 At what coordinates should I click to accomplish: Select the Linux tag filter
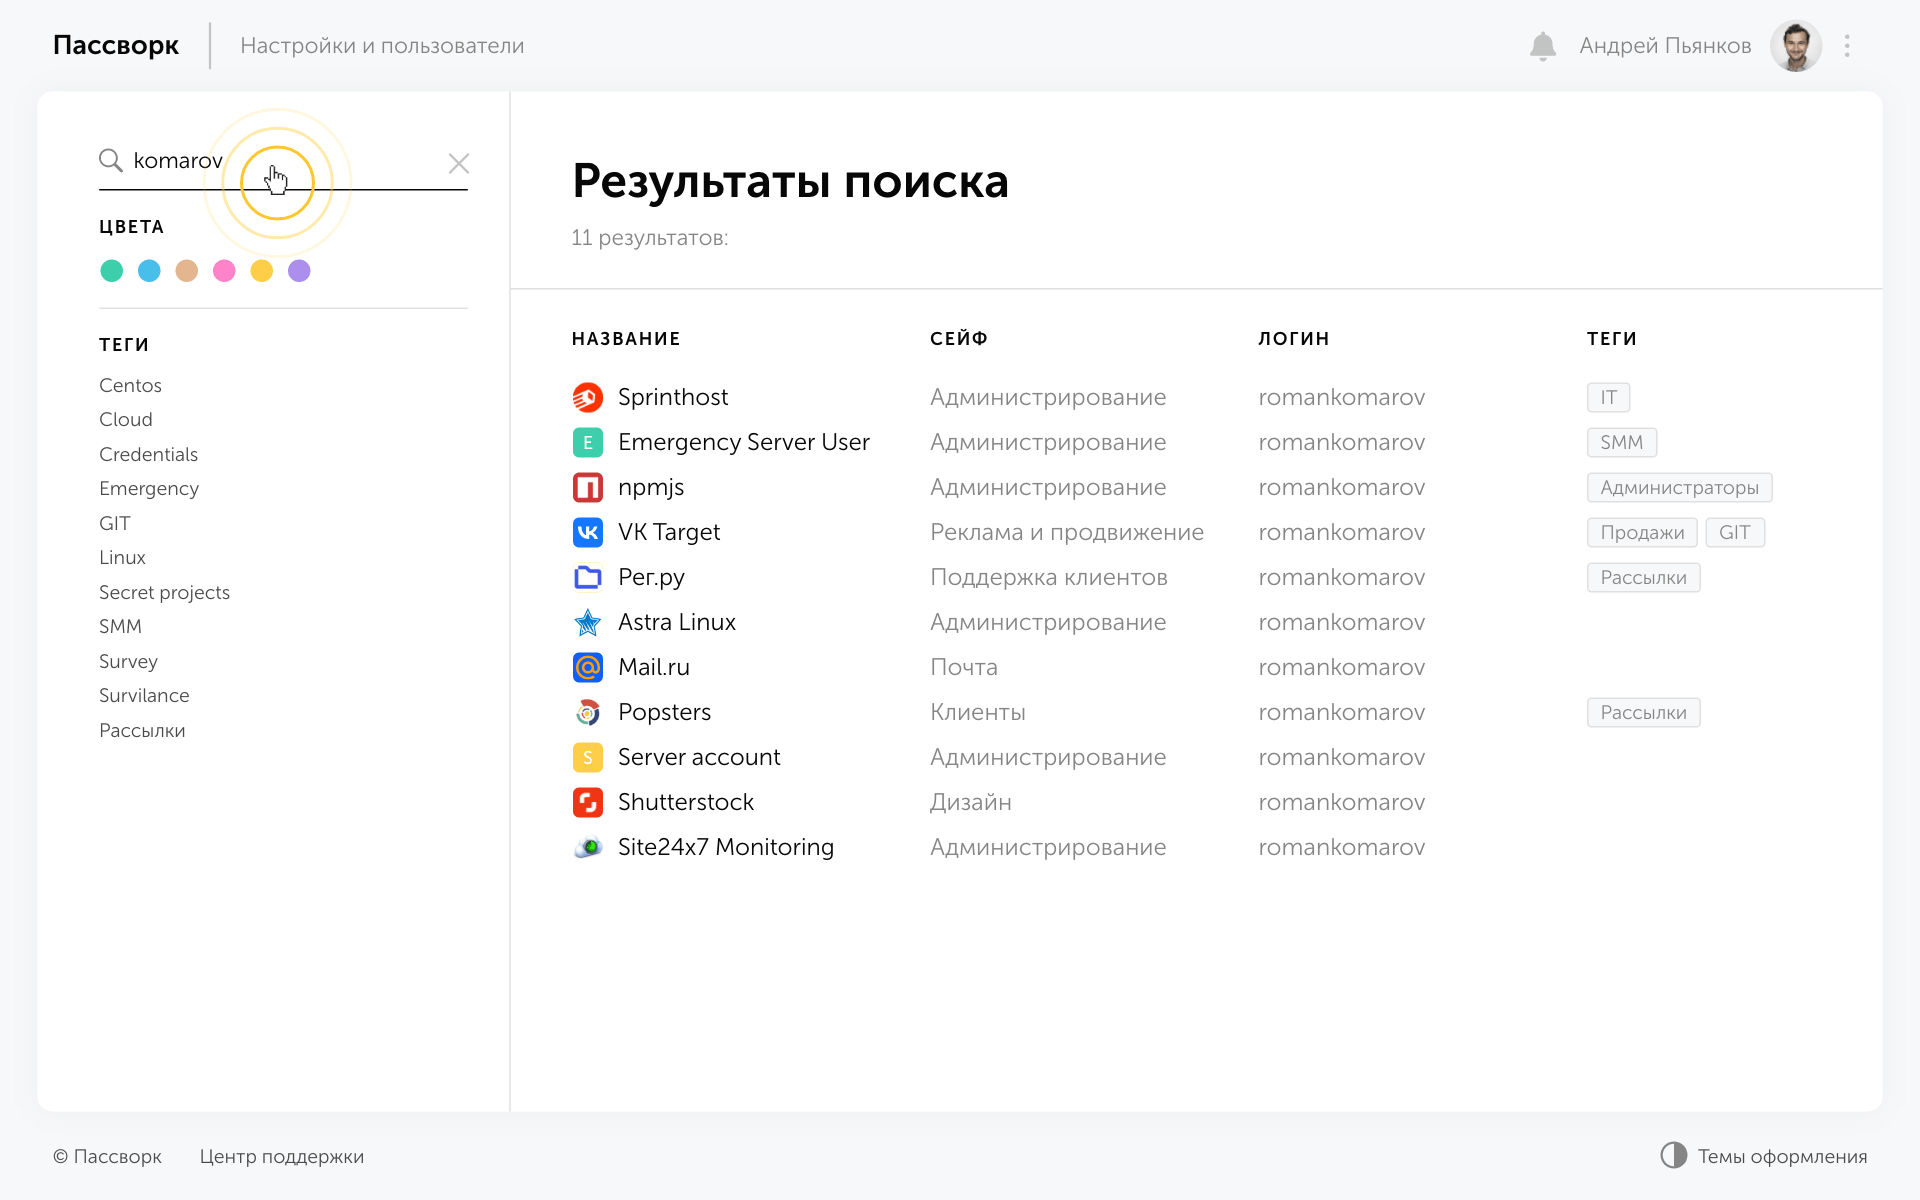122,557
